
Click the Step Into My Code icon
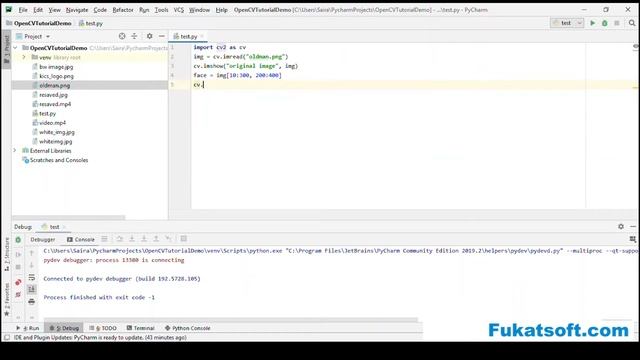click(x=144, y=239)
